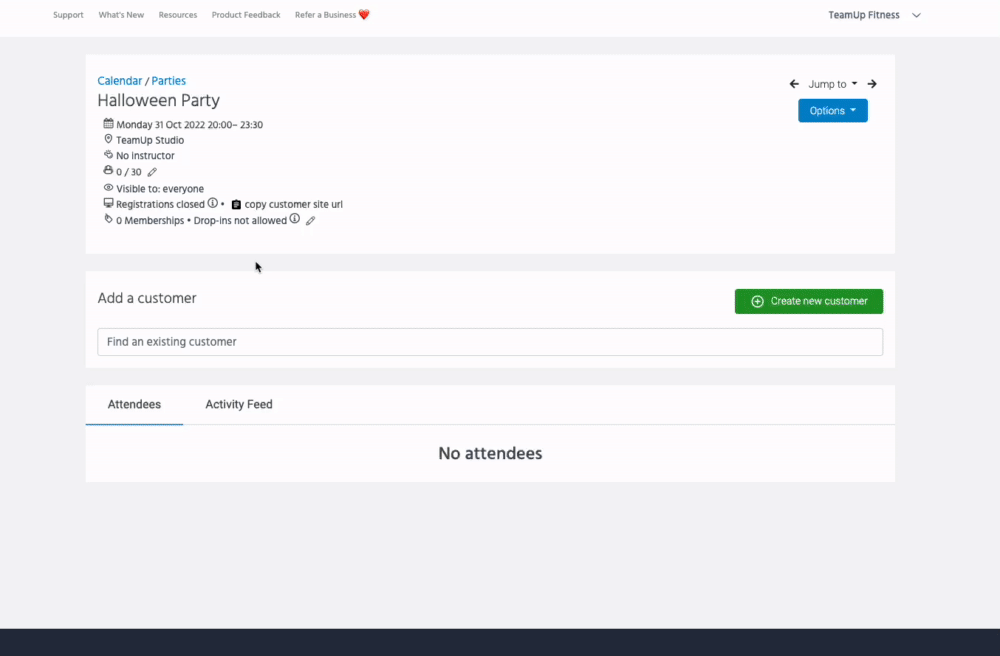Switch to the Activity Feed tab
The image size is (1000, 656).
[239, 405]
